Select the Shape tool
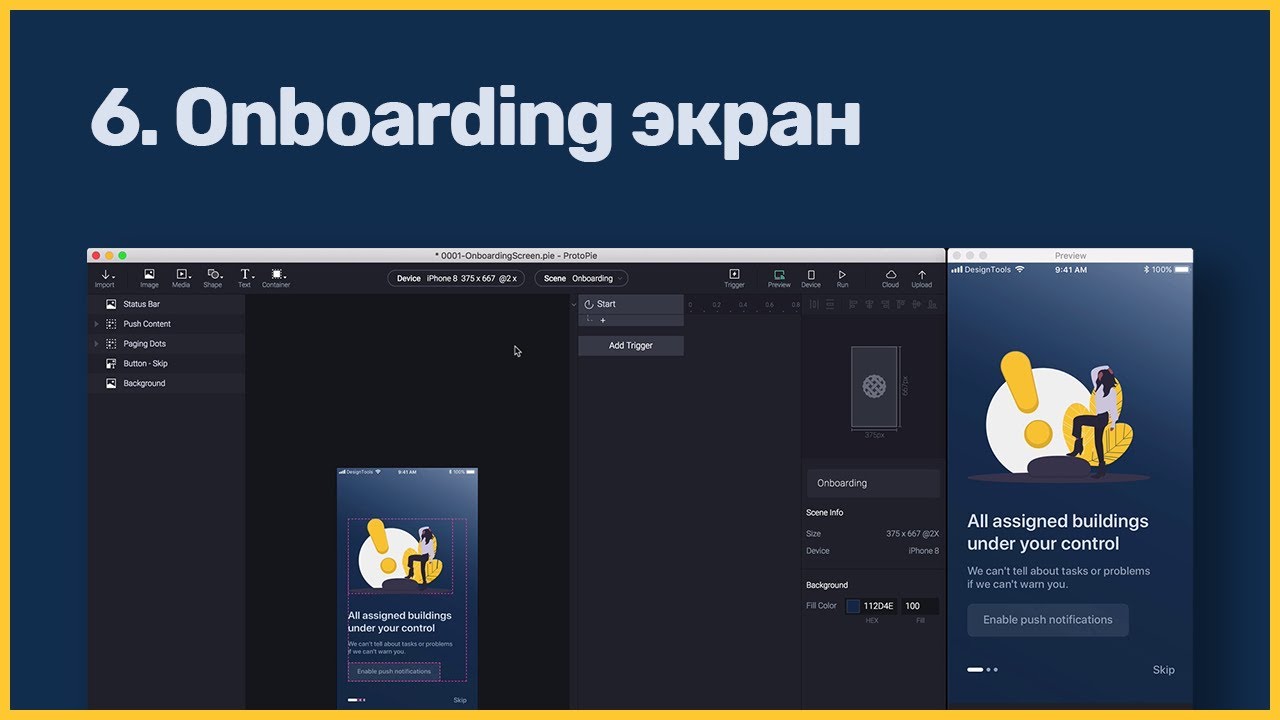 (x=213, y=278)
